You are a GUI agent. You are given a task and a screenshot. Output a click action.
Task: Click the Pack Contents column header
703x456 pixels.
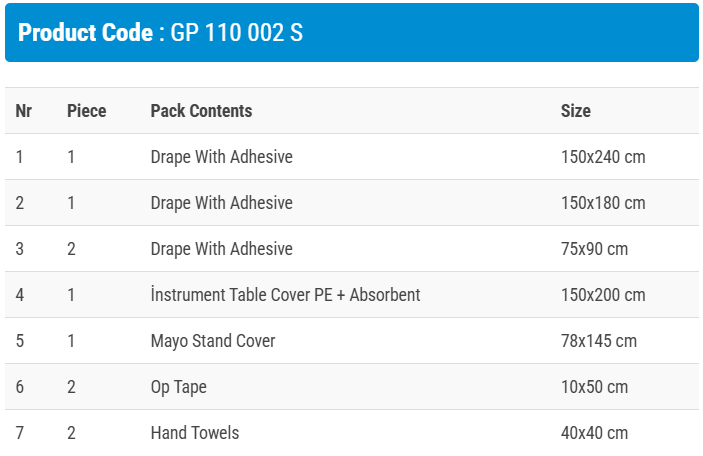(x=201, y=111)
